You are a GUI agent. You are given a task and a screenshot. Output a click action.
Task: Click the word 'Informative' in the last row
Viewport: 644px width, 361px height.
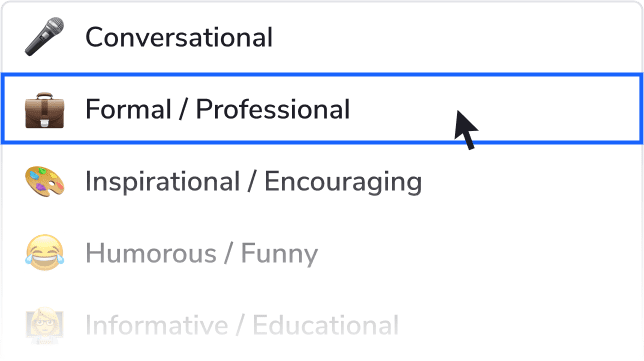[x=156, y=325]
